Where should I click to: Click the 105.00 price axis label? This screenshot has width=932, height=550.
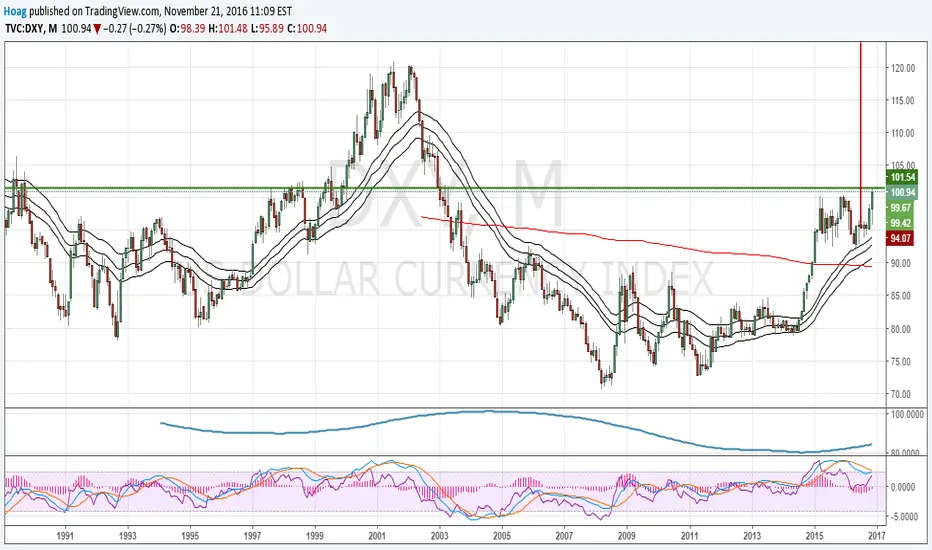(902, 165)
